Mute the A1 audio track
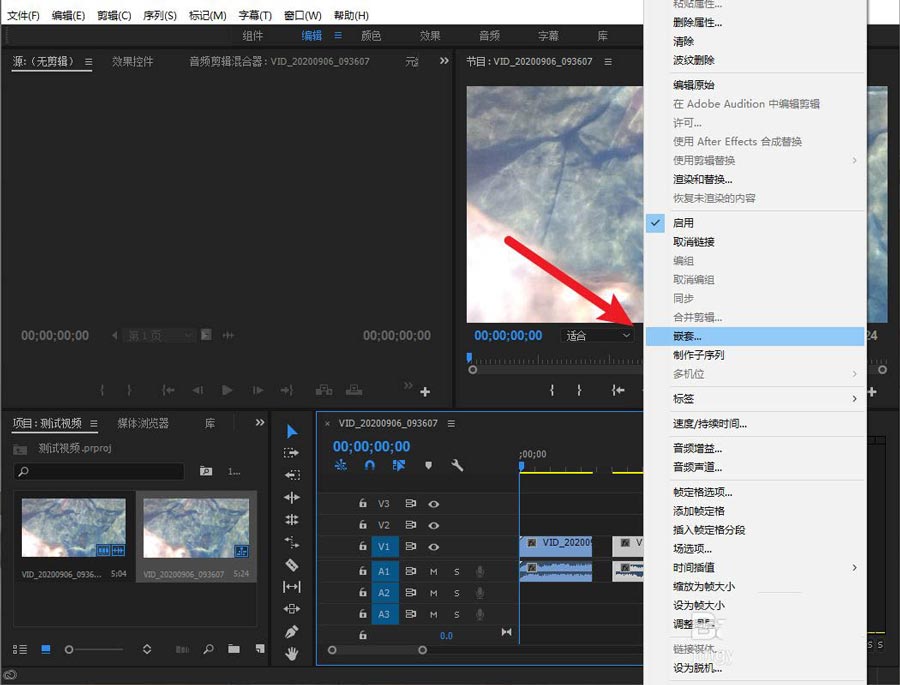The image size is (900, 685). [434, 571]
